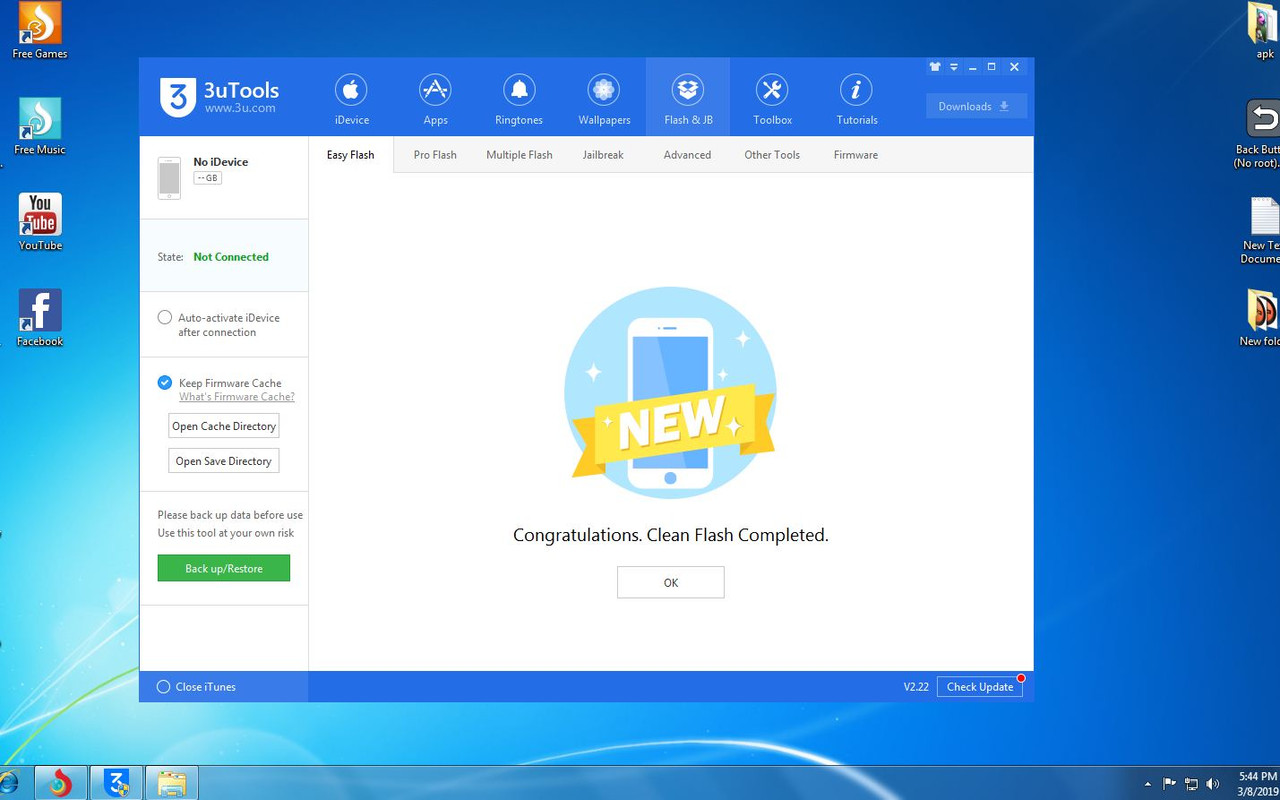Open the YouTube desktop shortcut
The height and width of the screenshot is (800, 1280).
click(40, 222)
